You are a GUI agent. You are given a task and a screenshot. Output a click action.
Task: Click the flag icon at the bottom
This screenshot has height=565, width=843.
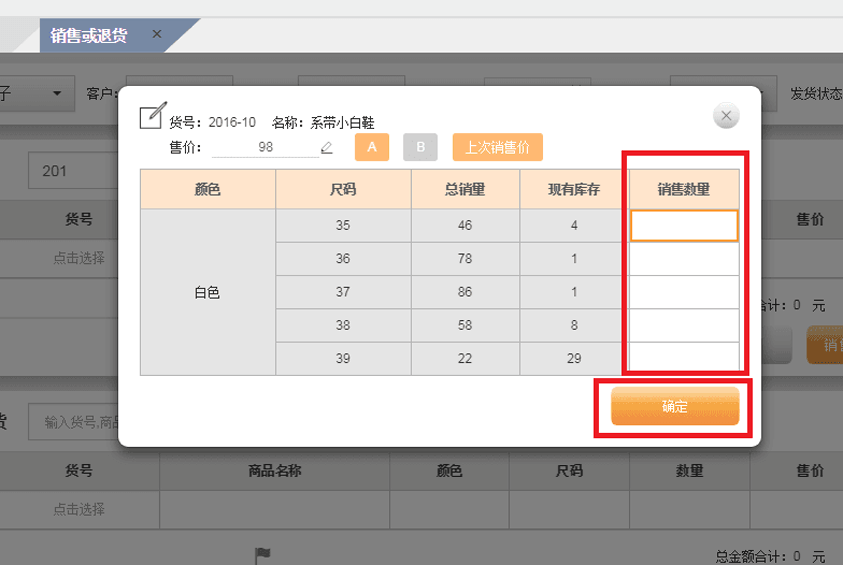(263, 554)
